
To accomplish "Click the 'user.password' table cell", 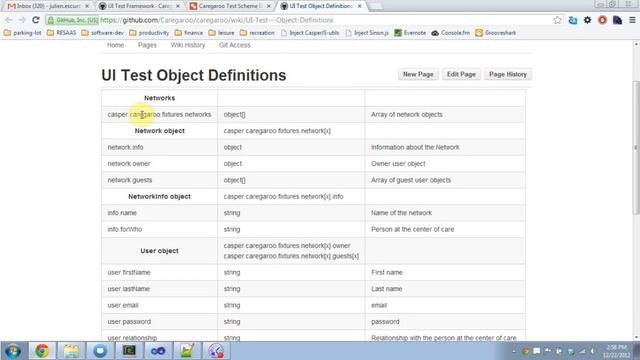I will [160, 322].
